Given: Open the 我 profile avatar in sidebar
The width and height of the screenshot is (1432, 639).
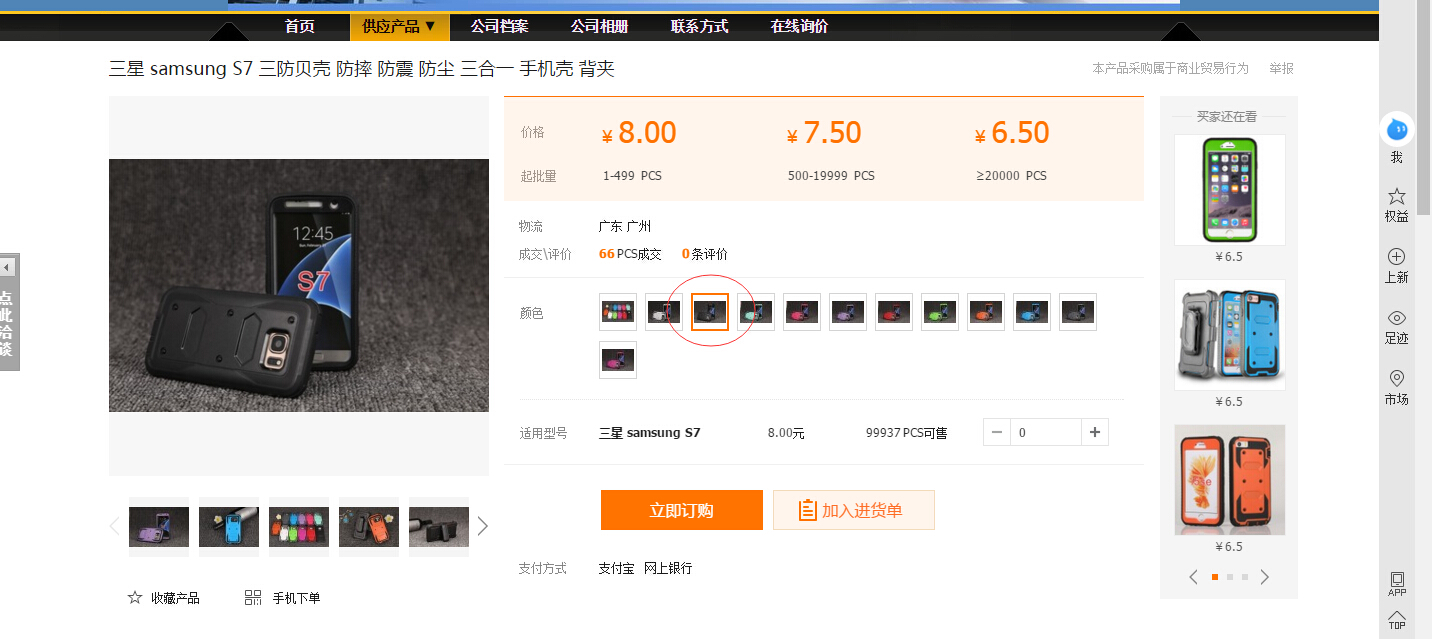Looking at the screenshot, I should pyautogui.click(x=1397, y=129).
